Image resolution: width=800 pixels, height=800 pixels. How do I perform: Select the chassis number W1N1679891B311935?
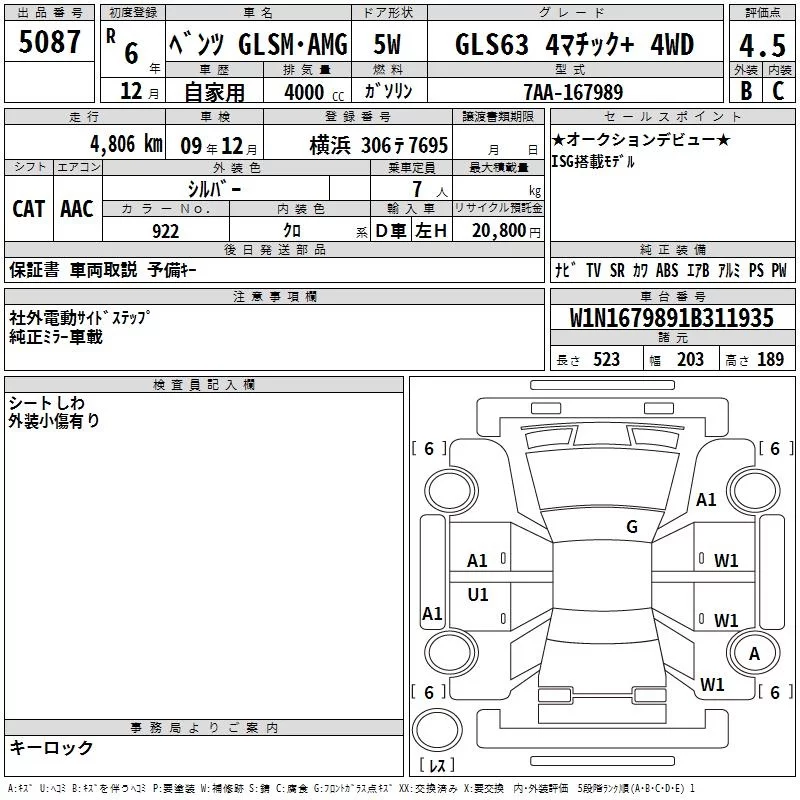click(672, 317)
